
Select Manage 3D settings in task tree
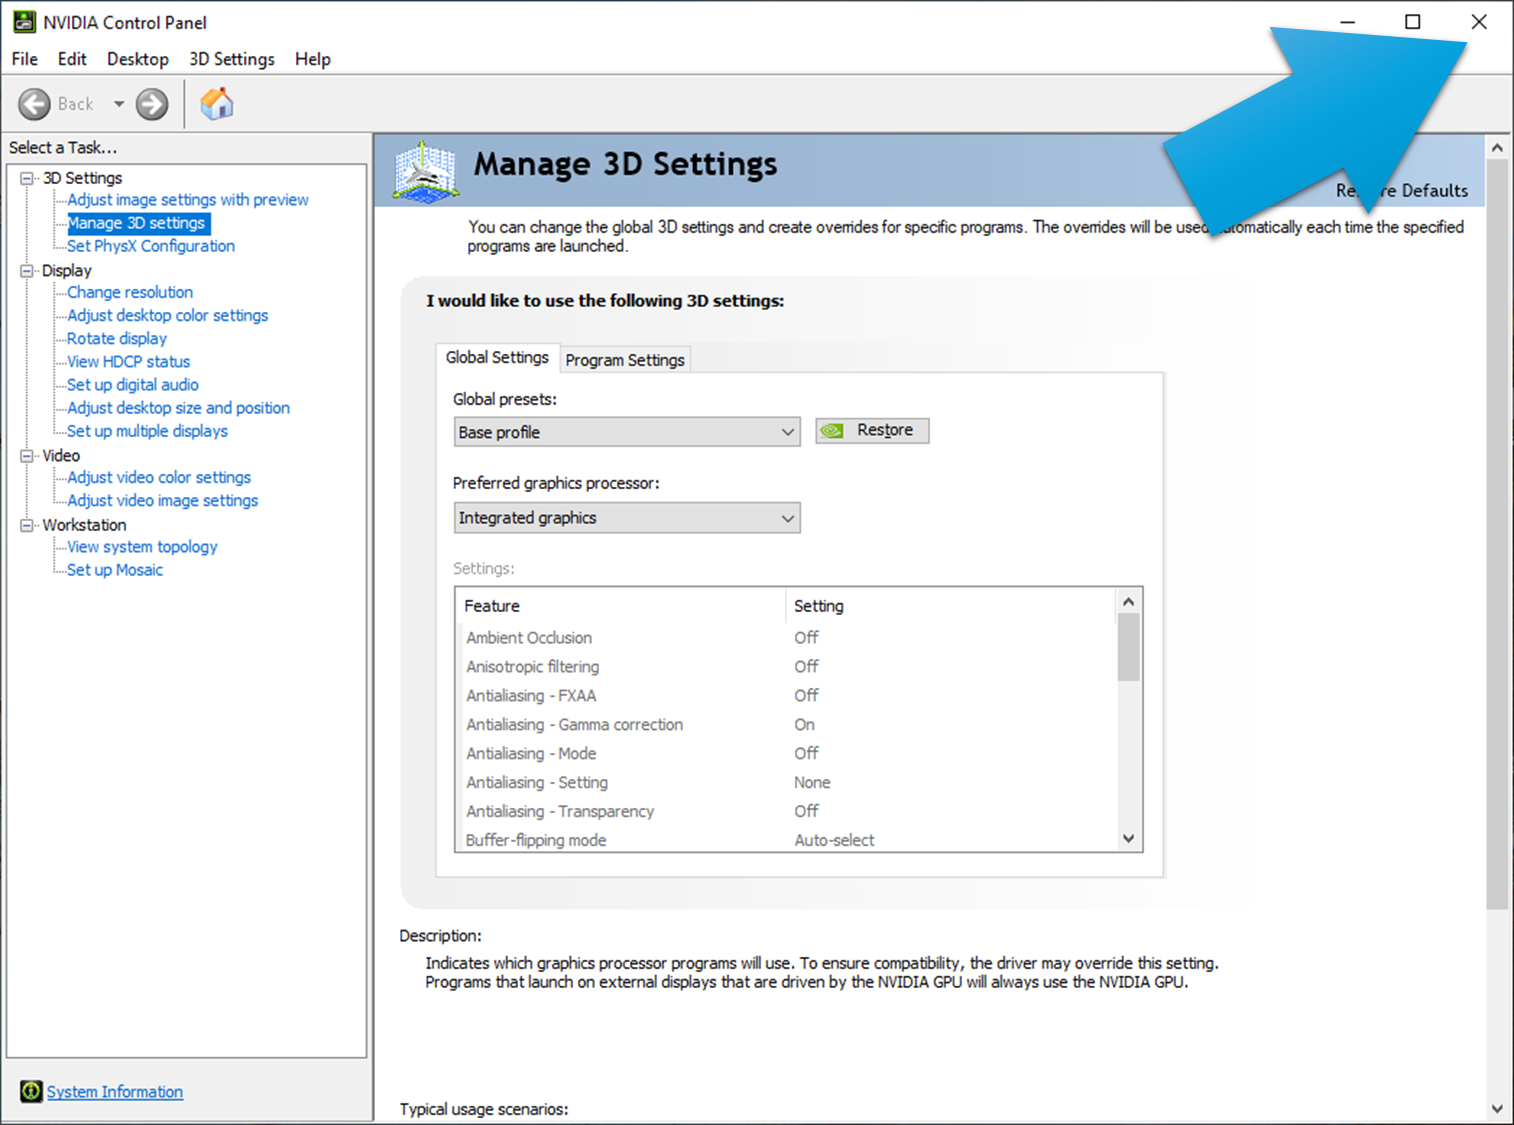(137, 223)
